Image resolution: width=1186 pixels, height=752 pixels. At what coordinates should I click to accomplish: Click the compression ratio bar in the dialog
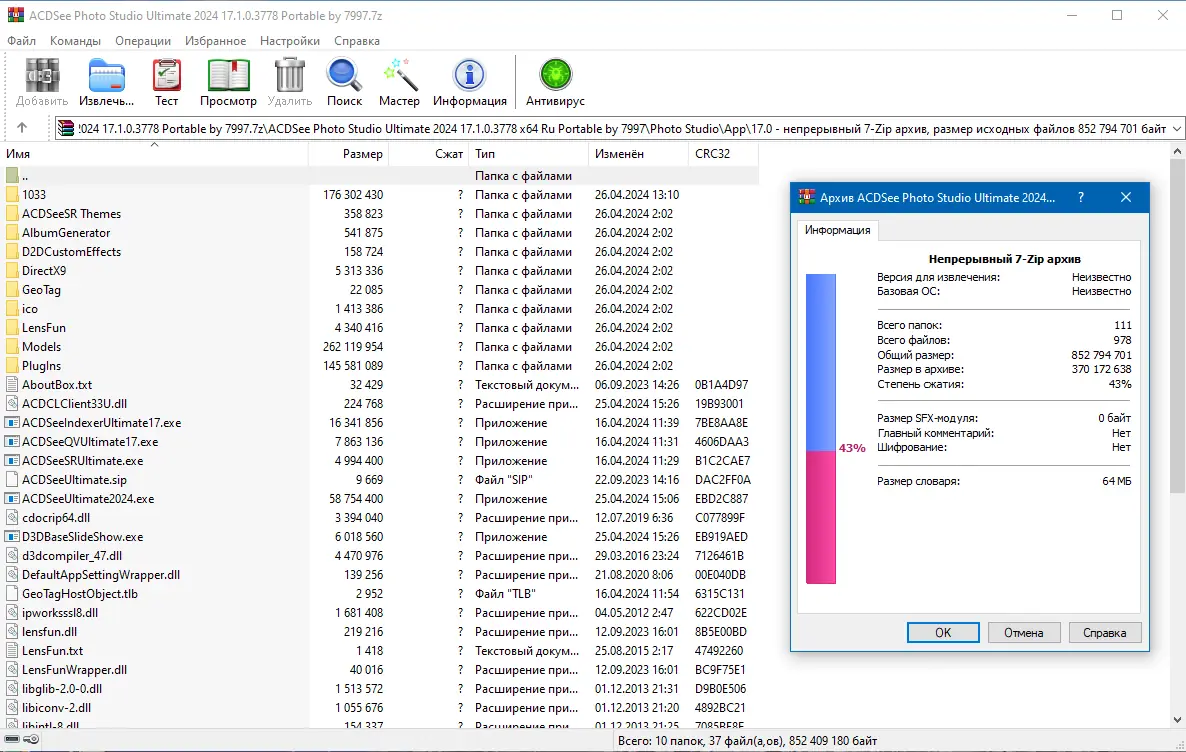click(x=821, y=429)
